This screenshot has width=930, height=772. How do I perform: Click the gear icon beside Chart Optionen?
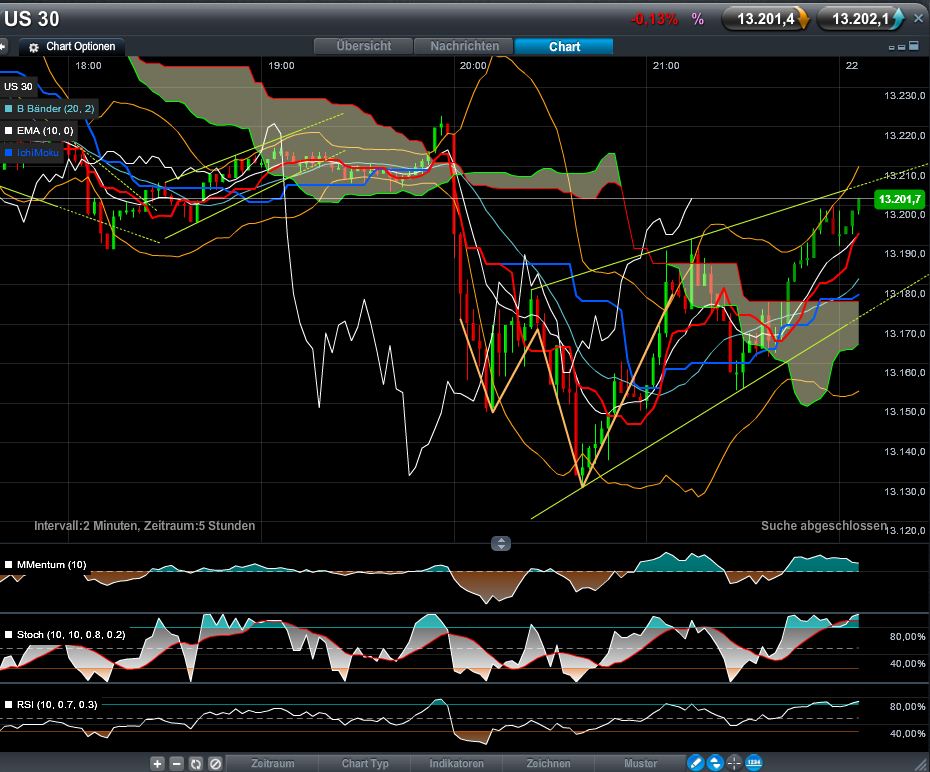point(34,47)
